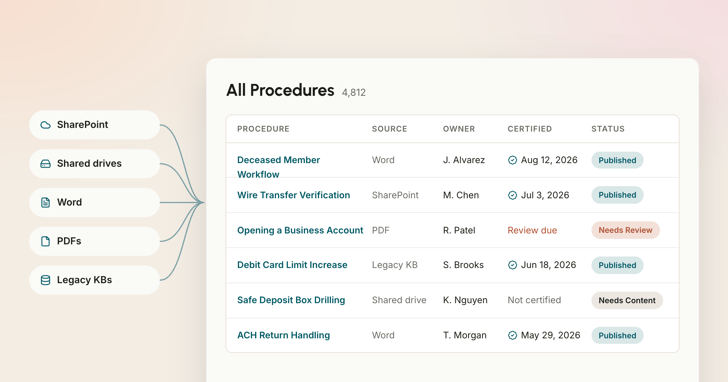Click Legacy KB source in Debit Card row

click(395, 265)
